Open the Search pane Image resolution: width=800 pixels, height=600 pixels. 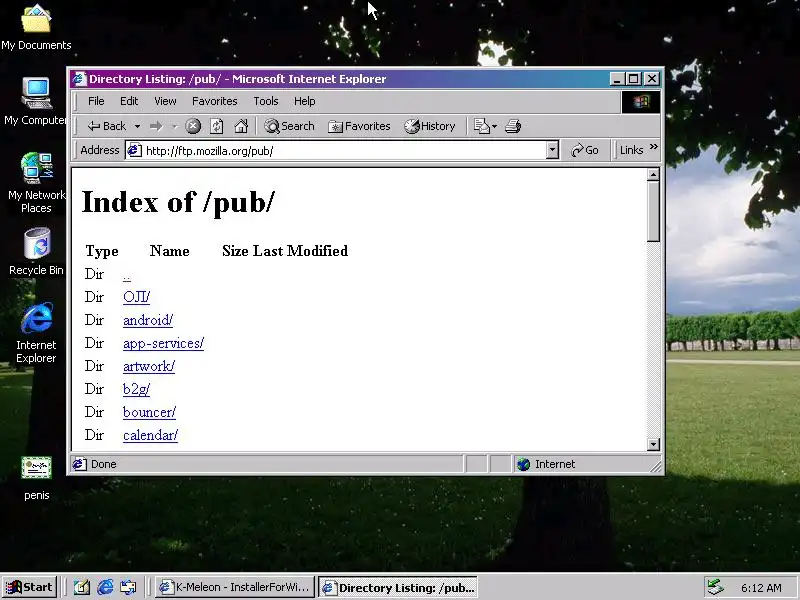[289, 126]
